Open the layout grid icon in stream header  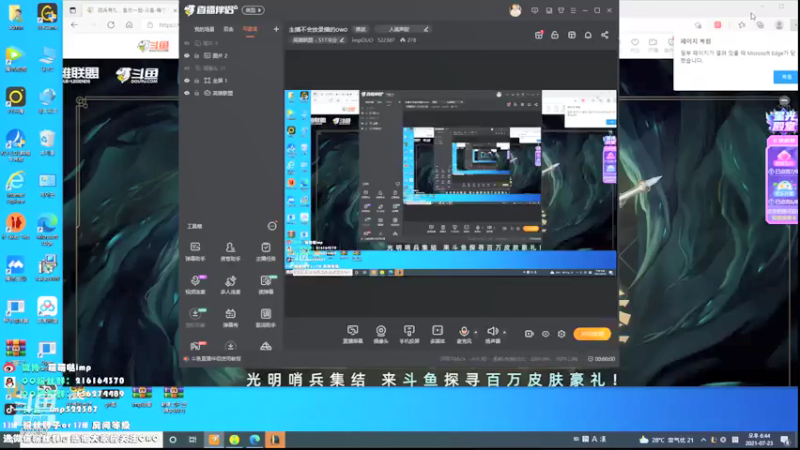571,35
